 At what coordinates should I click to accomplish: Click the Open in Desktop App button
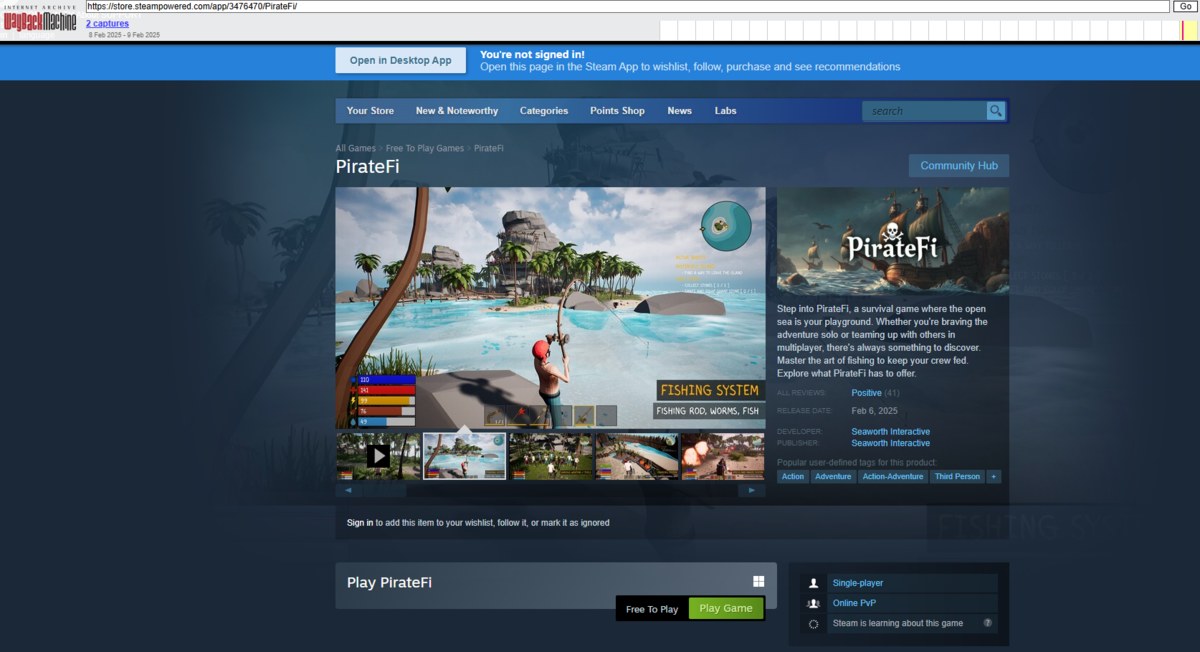401,61
